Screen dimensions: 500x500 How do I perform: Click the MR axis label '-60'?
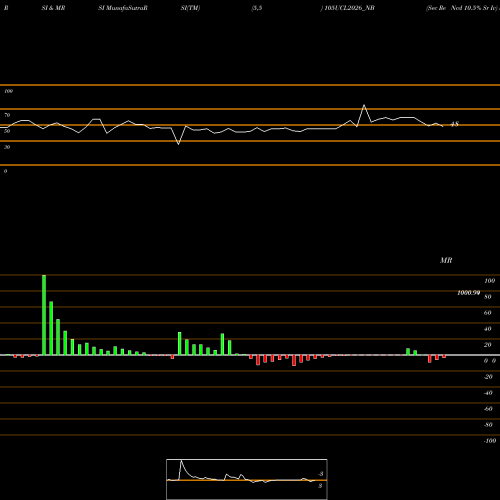point(488,409)
